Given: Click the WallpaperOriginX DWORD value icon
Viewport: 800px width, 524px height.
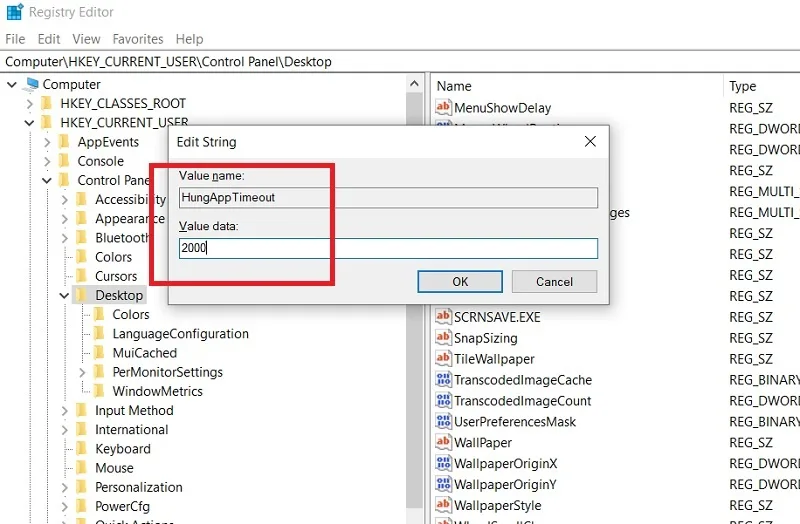Looking at the screenshot, I should click(x=443, y=463).
